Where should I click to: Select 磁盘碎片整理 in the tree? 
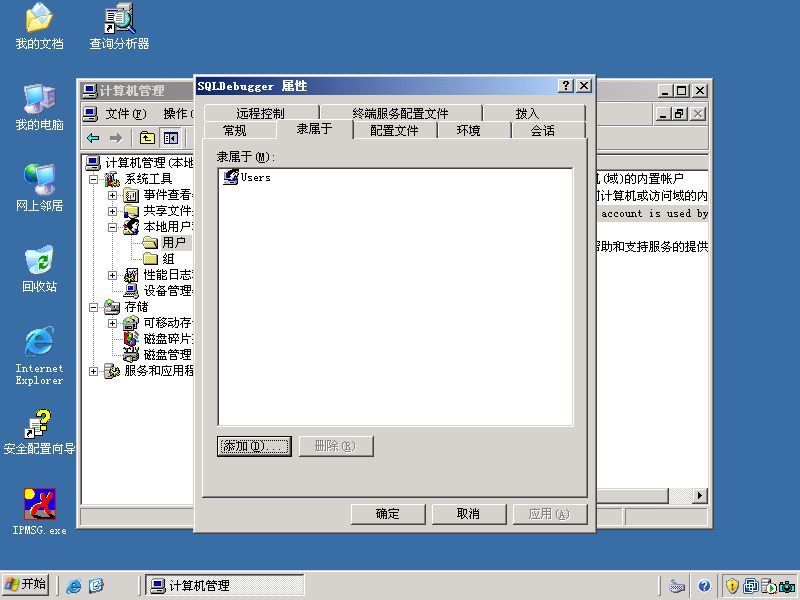click(159, 339)
